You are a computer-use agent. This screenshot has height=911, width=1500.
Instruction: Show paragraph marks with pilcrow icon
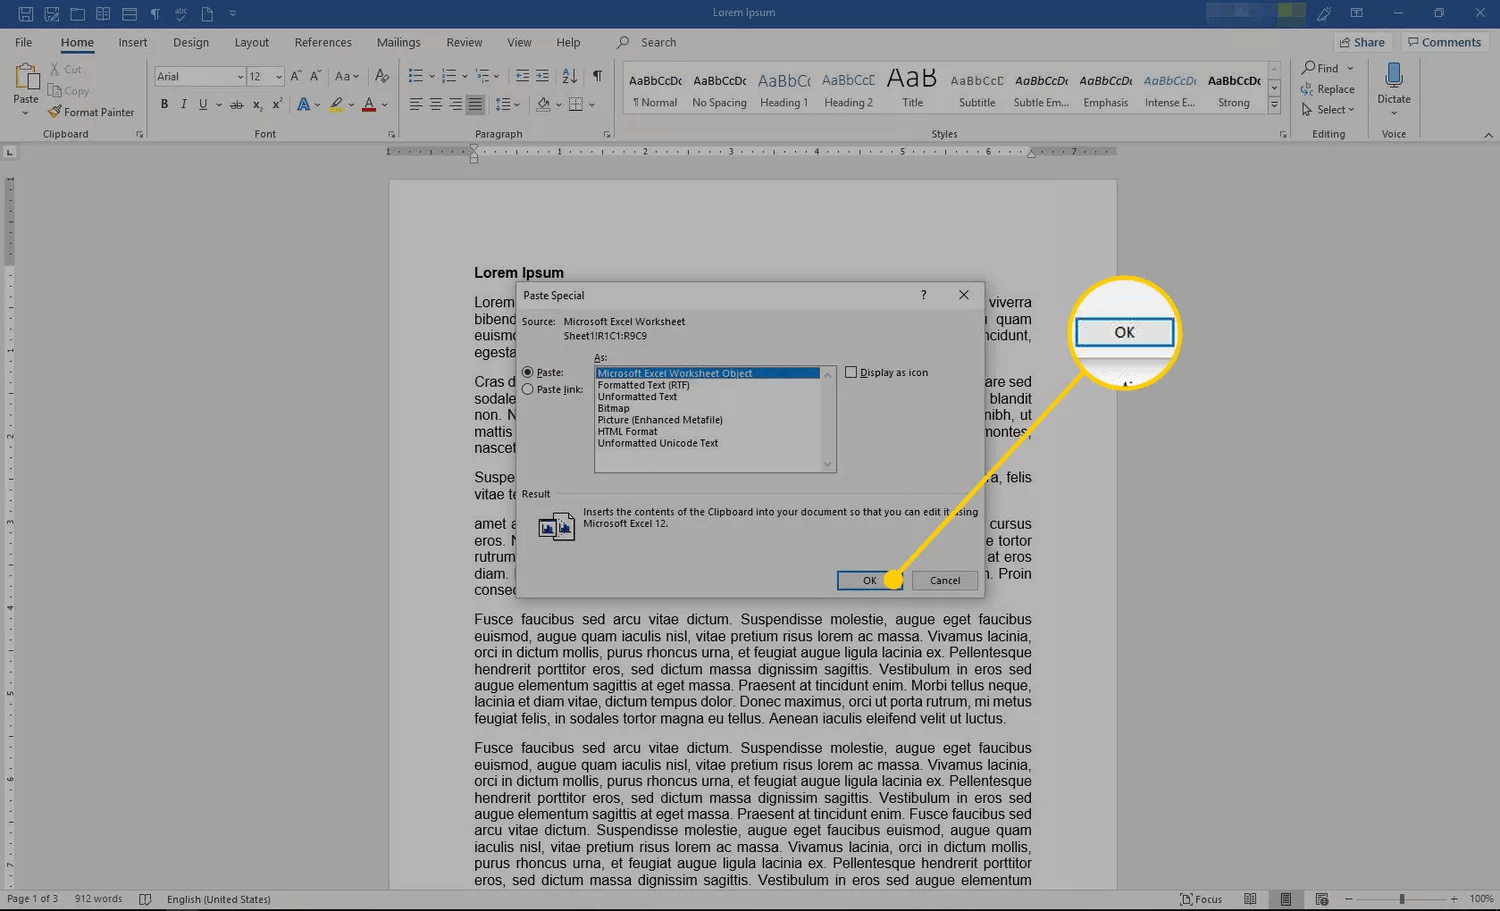[x=597, y=76]
